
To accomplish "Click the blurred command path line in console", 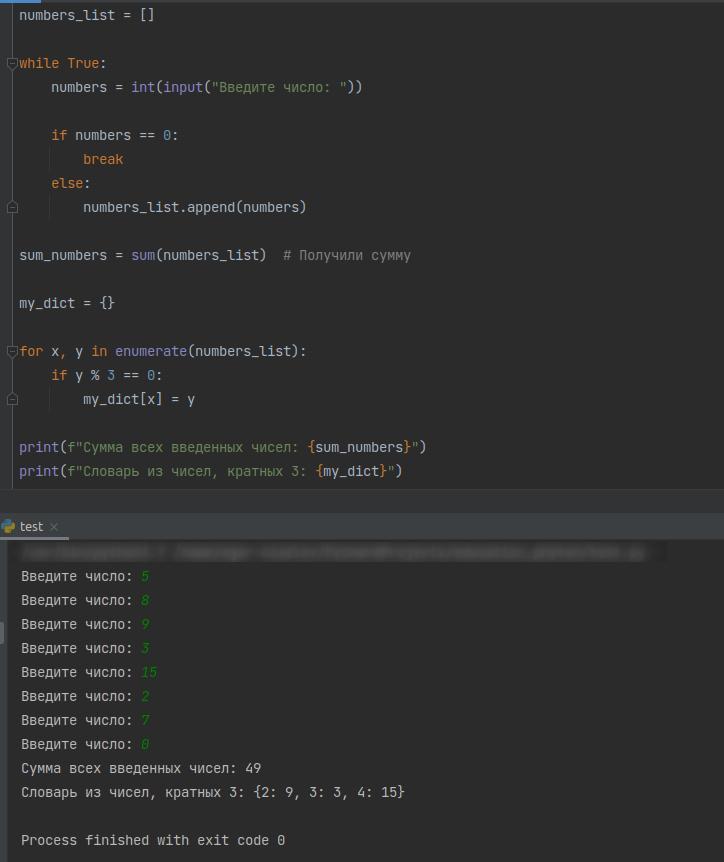I will (333, 553).
